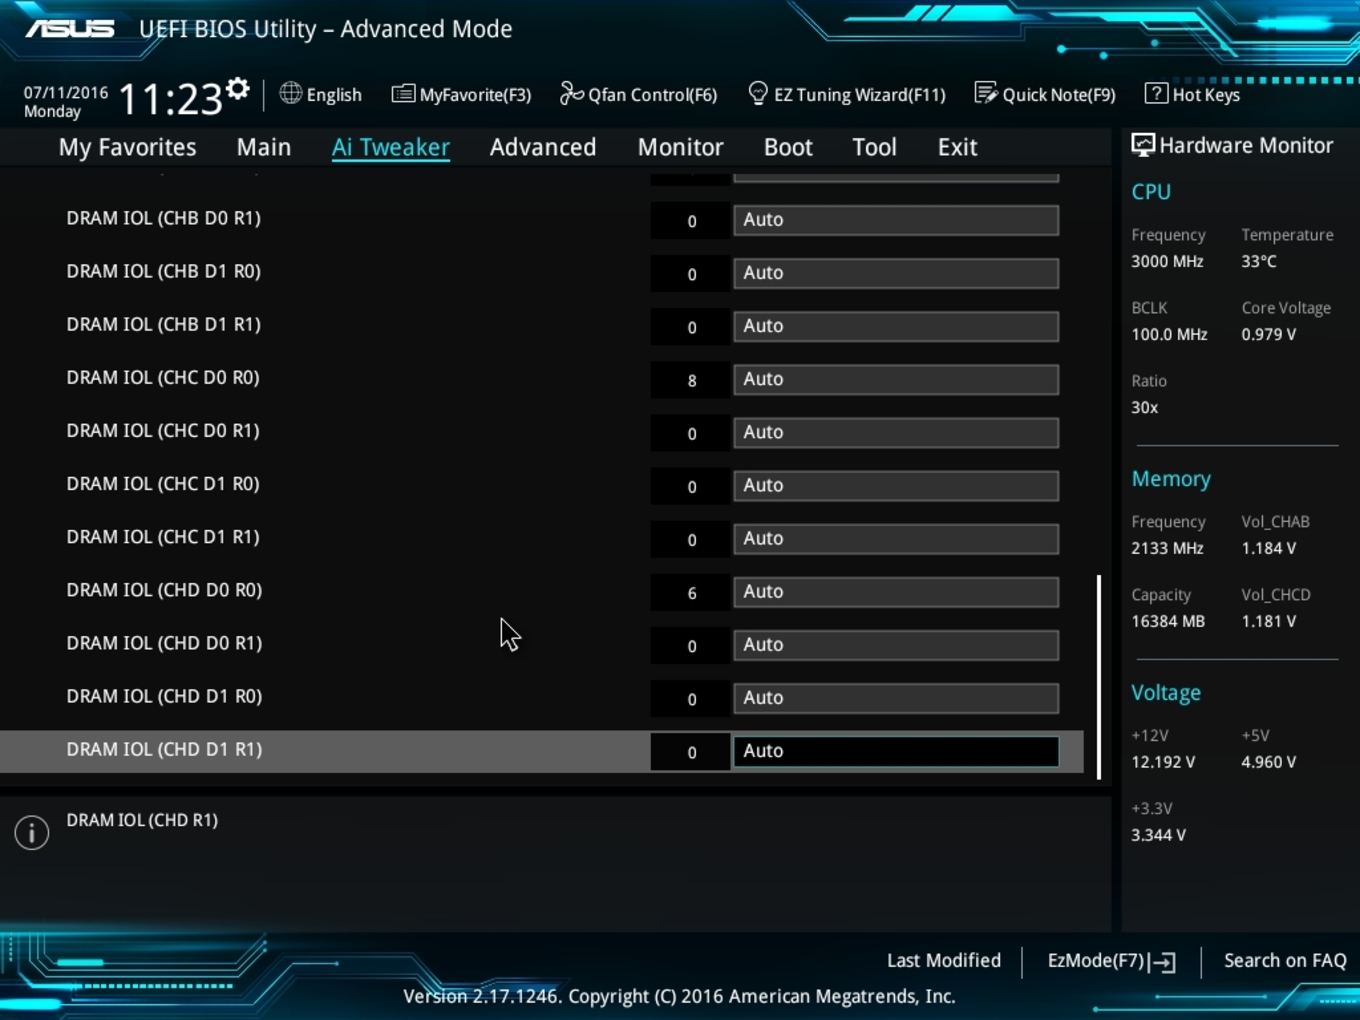This screenshot has height=1020, width=1360.
Task: Go to the Advanced tab
Action: point(543,147)
